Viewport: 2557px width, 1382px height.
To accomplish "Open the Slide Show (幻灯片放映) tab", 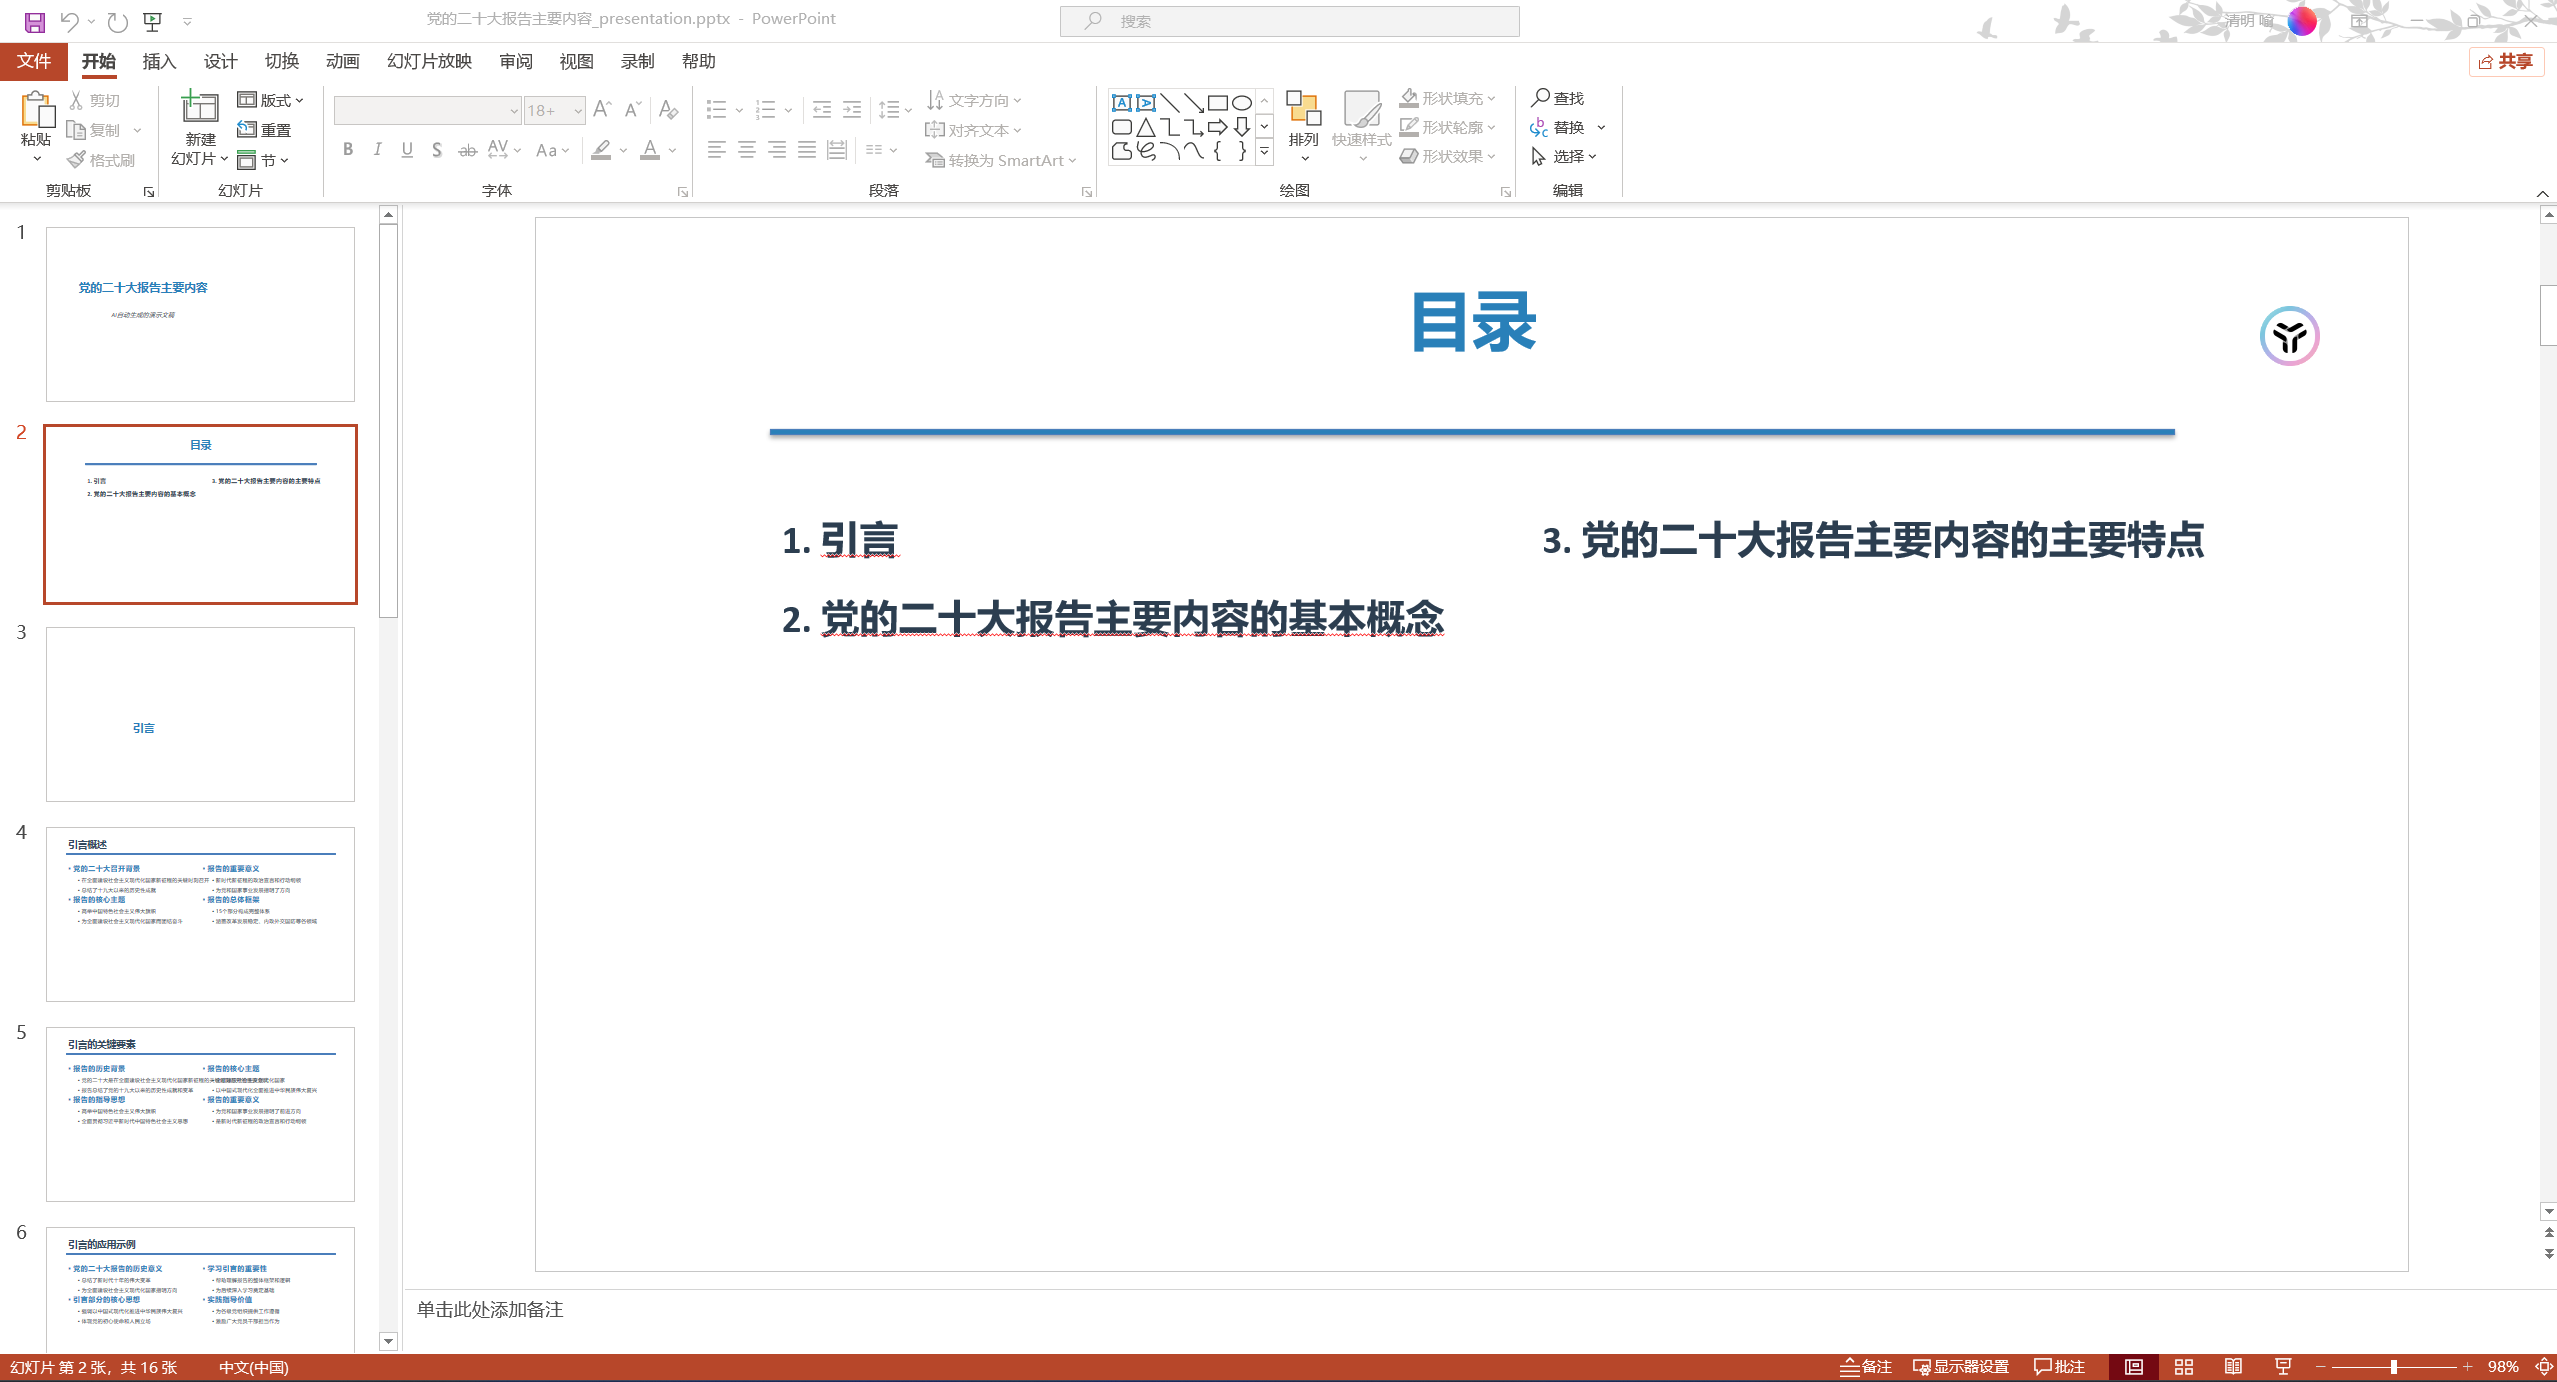I will point(429,62).
